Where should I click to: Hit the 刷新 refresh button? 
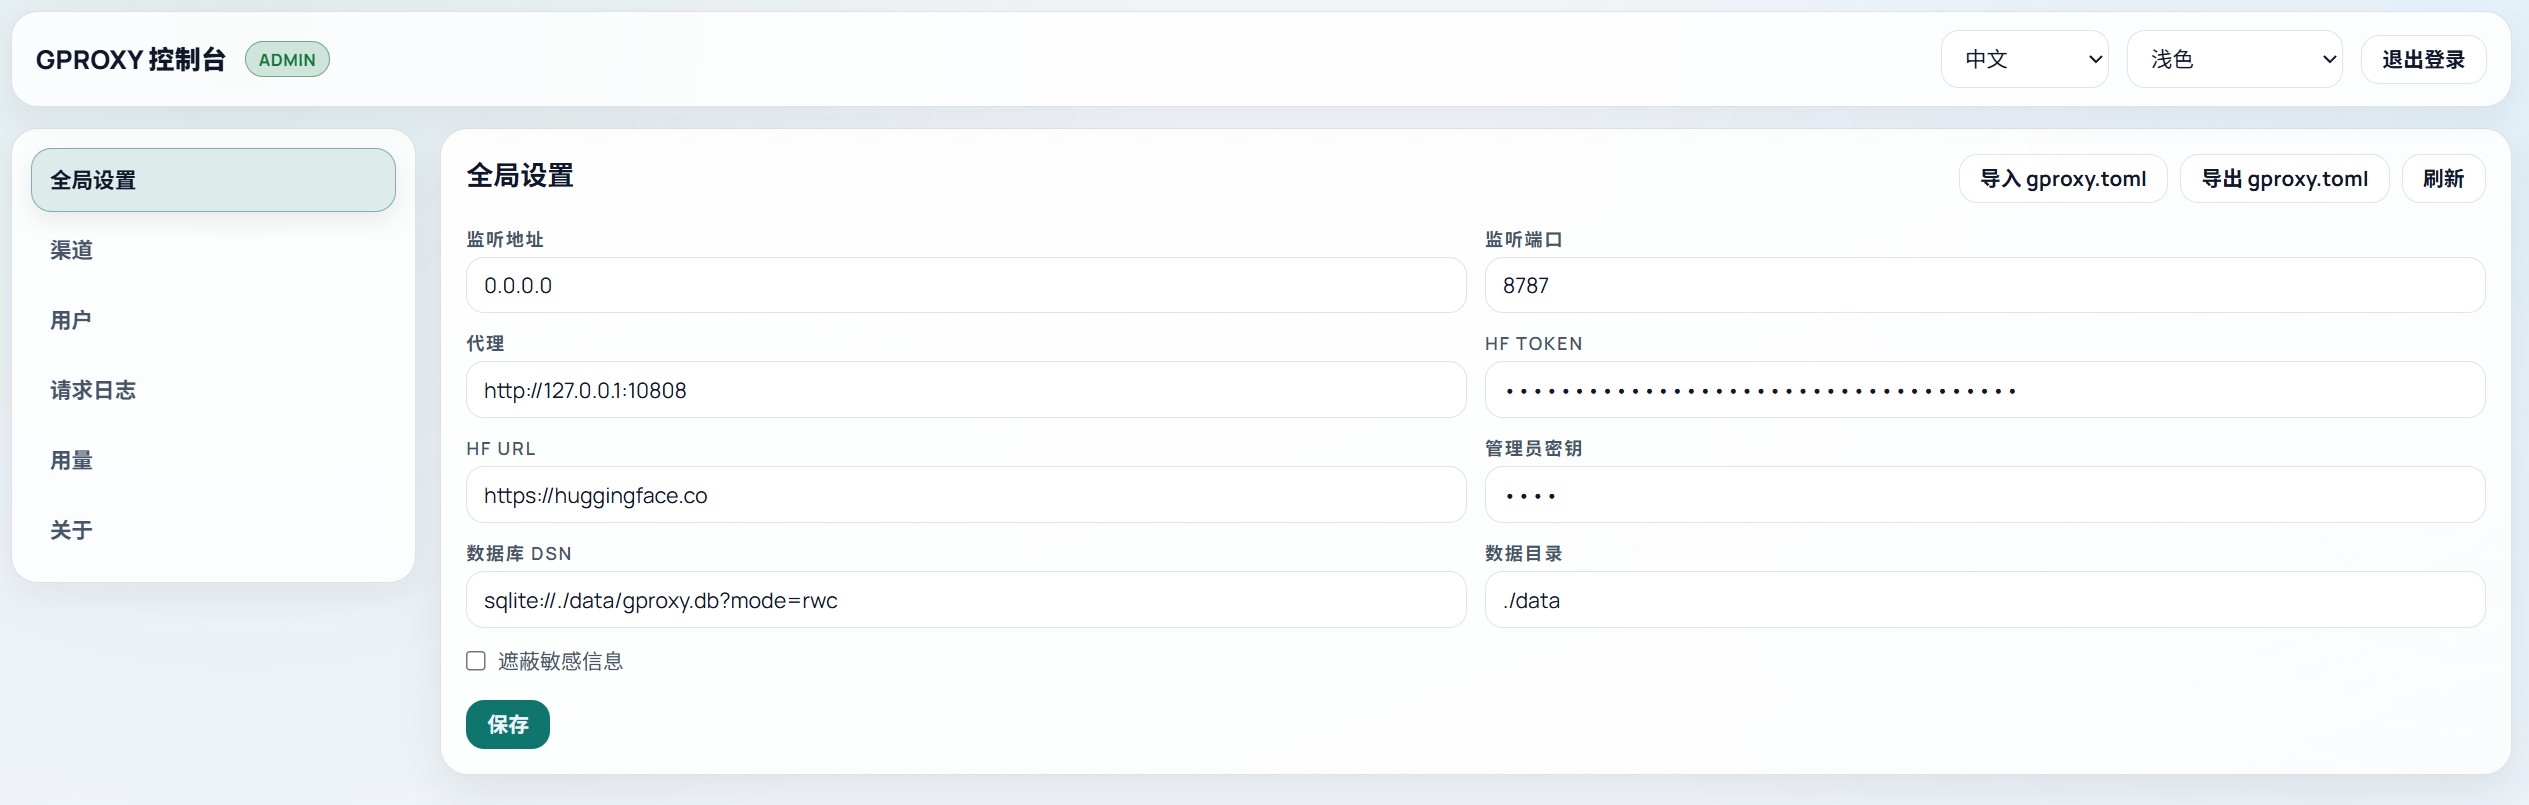pyautogui.click(x=2442, y=179)
